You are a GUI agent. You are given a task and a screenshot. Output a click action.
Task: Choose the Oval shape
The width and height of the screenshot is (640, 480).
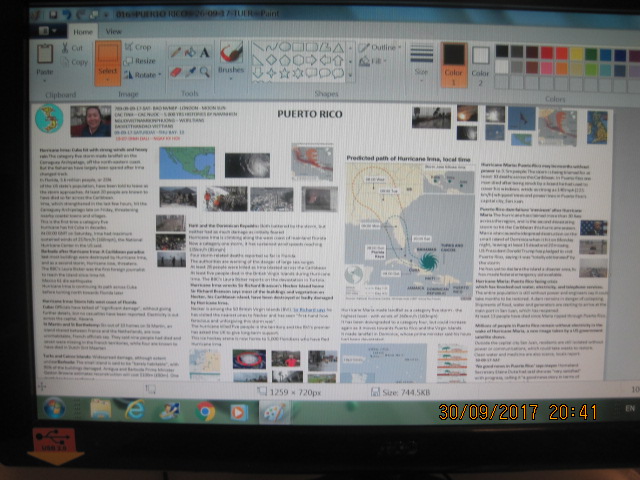tap(284, 47)
